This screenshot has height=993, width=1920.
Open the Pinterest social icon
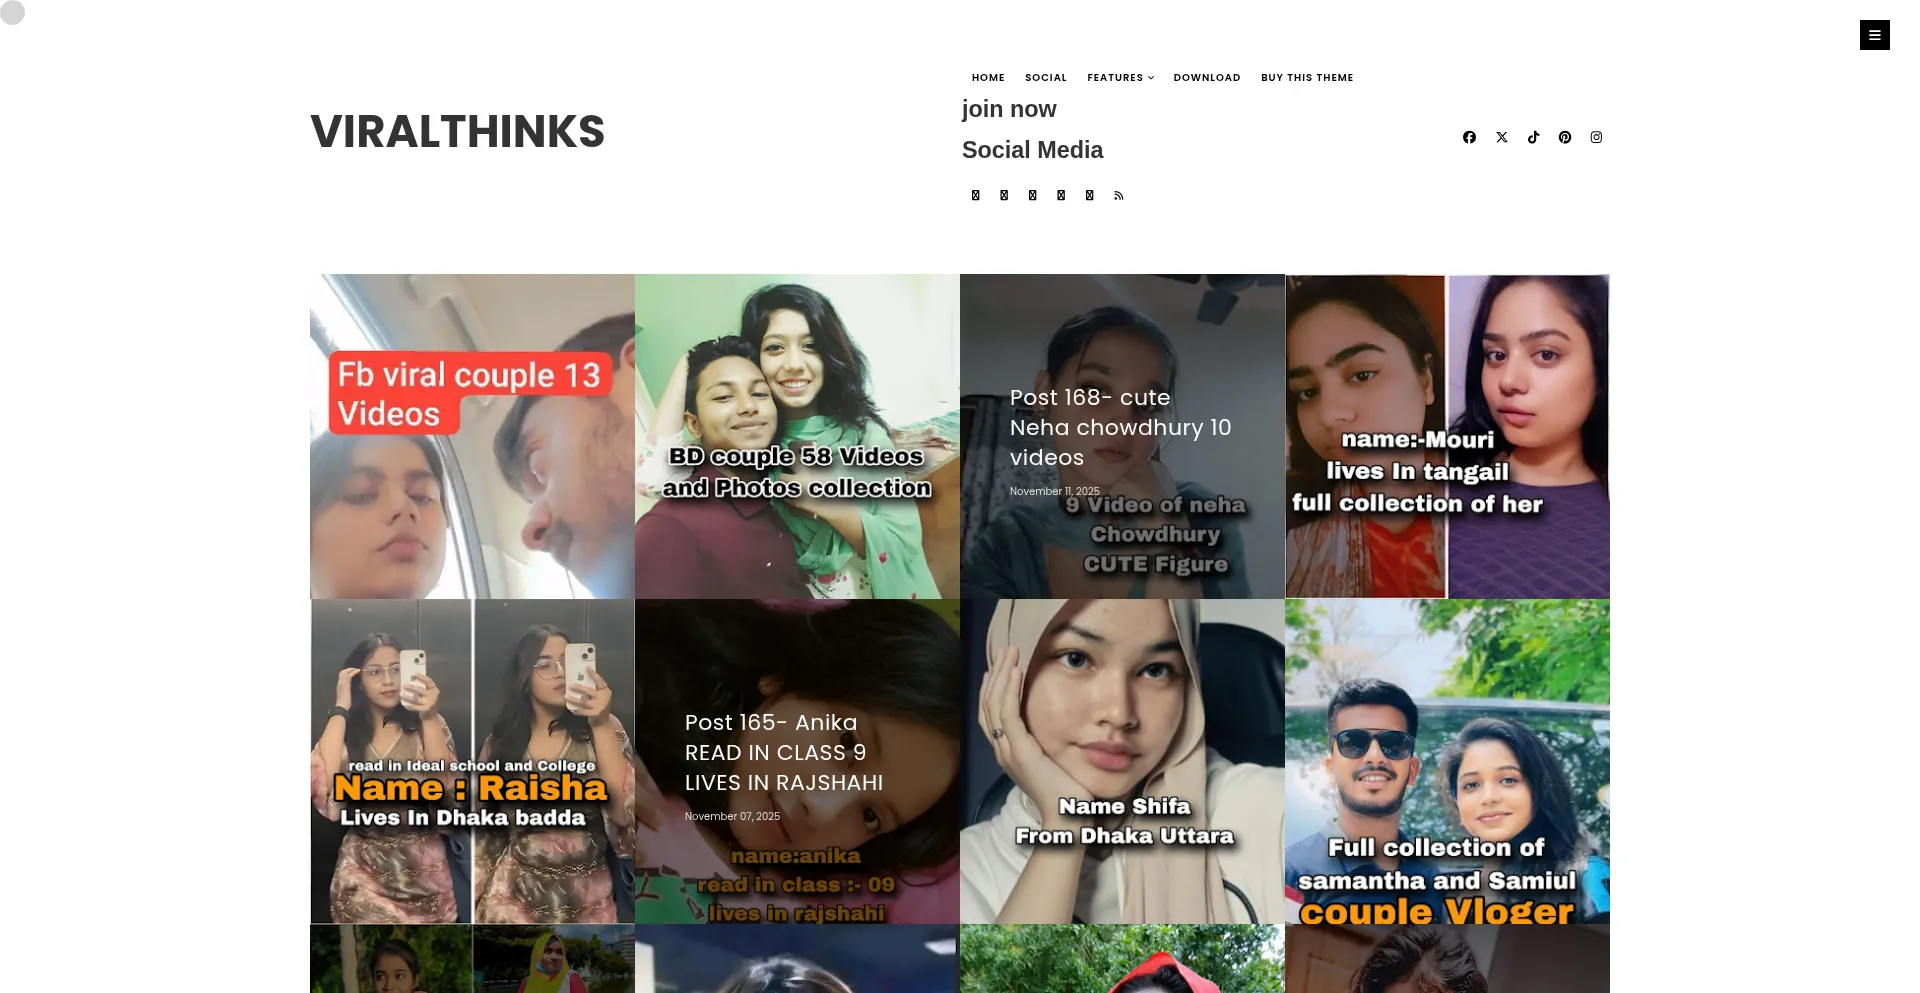(x=1565, y=137)
